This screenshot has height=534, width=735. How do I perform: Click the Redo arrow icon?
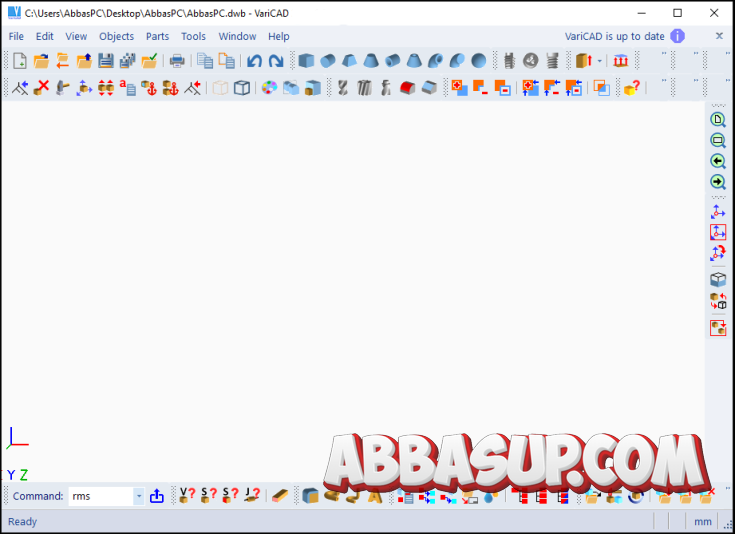pyautogui.click(x=276, y=60)
